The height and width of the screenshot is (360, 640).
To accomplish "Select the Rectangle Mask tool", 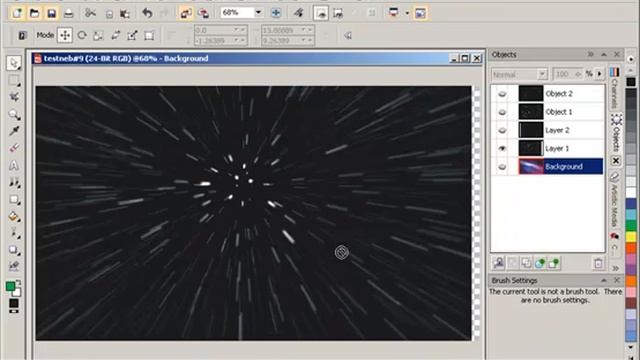I will [x=14, y=80].
